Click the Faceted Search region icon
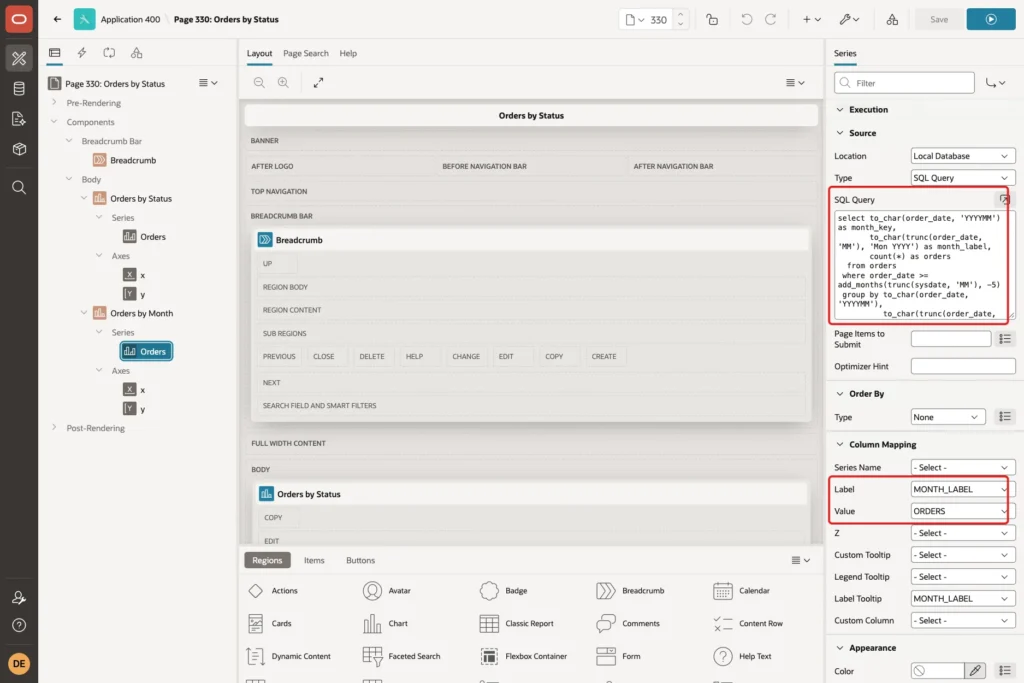 pyautogui.click(x=372, y=656)
